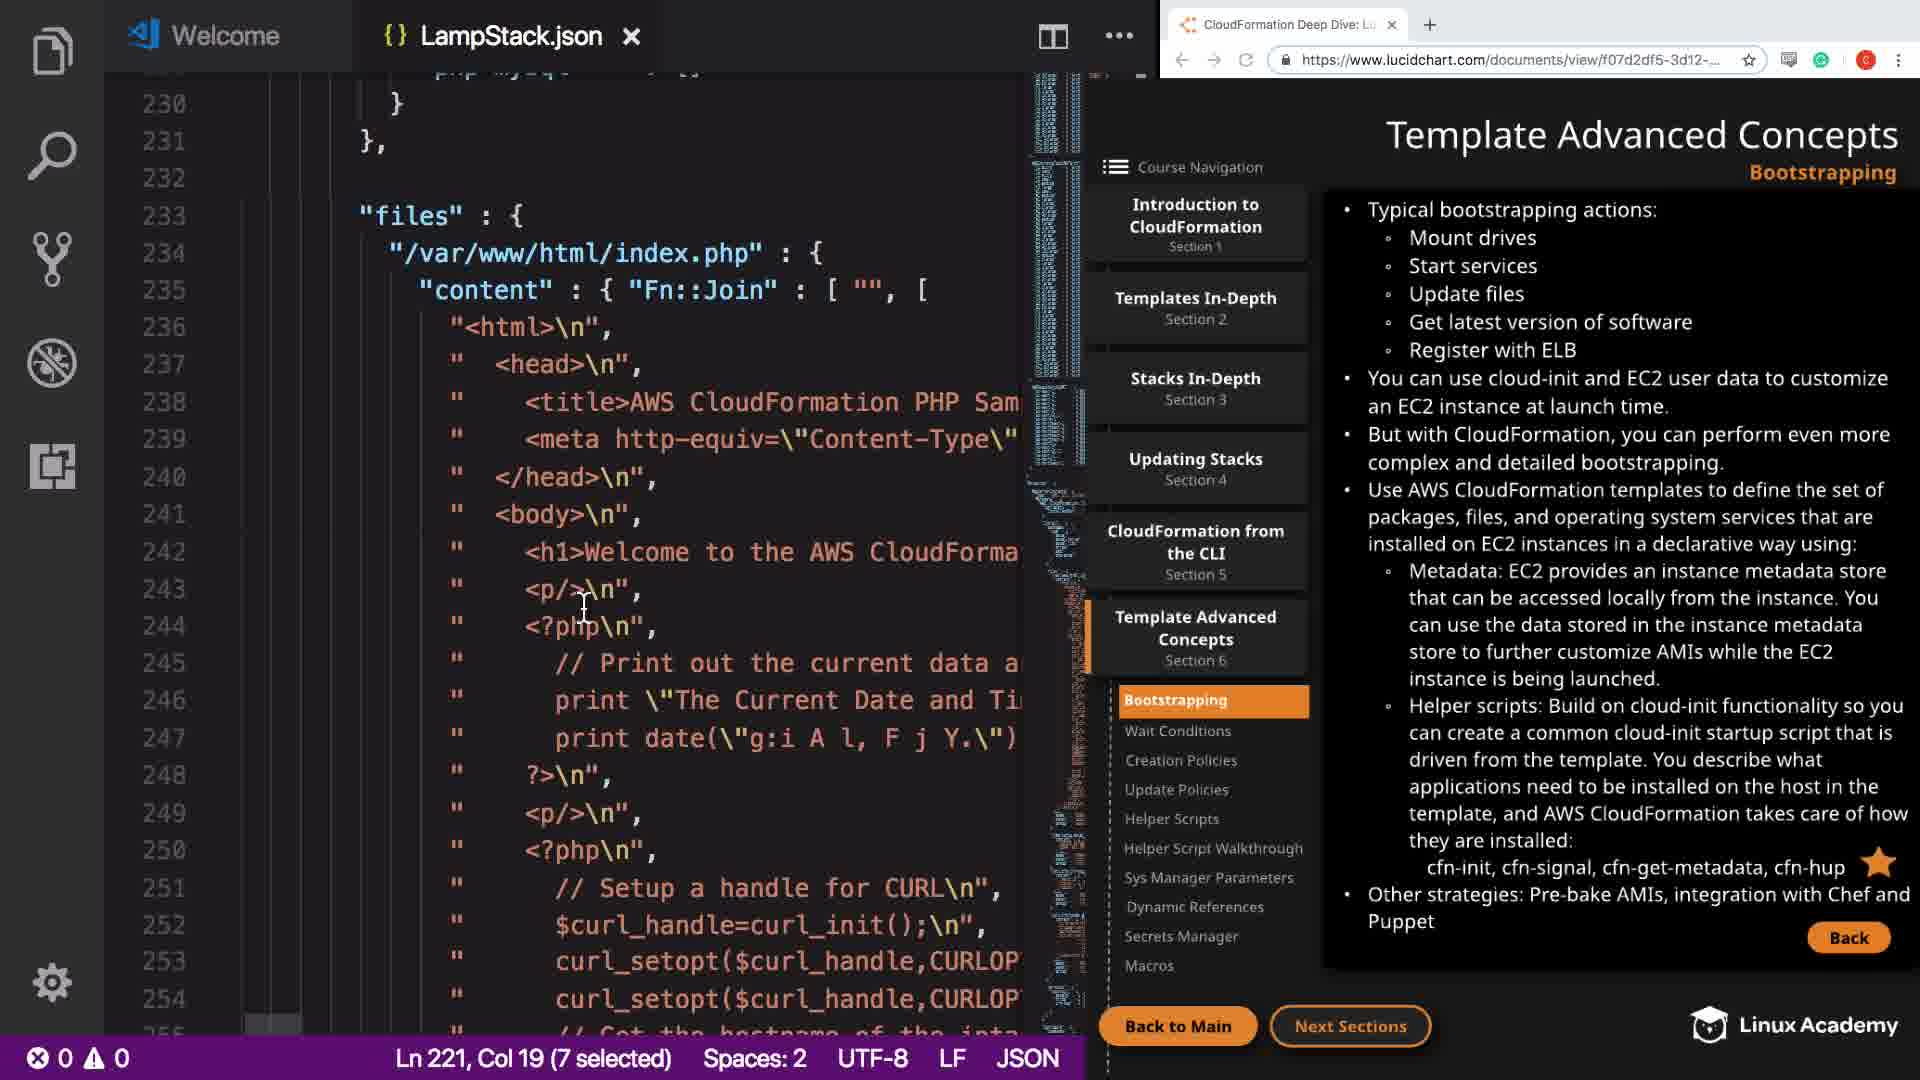1920x1080 pixels.
Task: Click the split editor icon
Action: pyautogui.click(x=1053, y=37)
